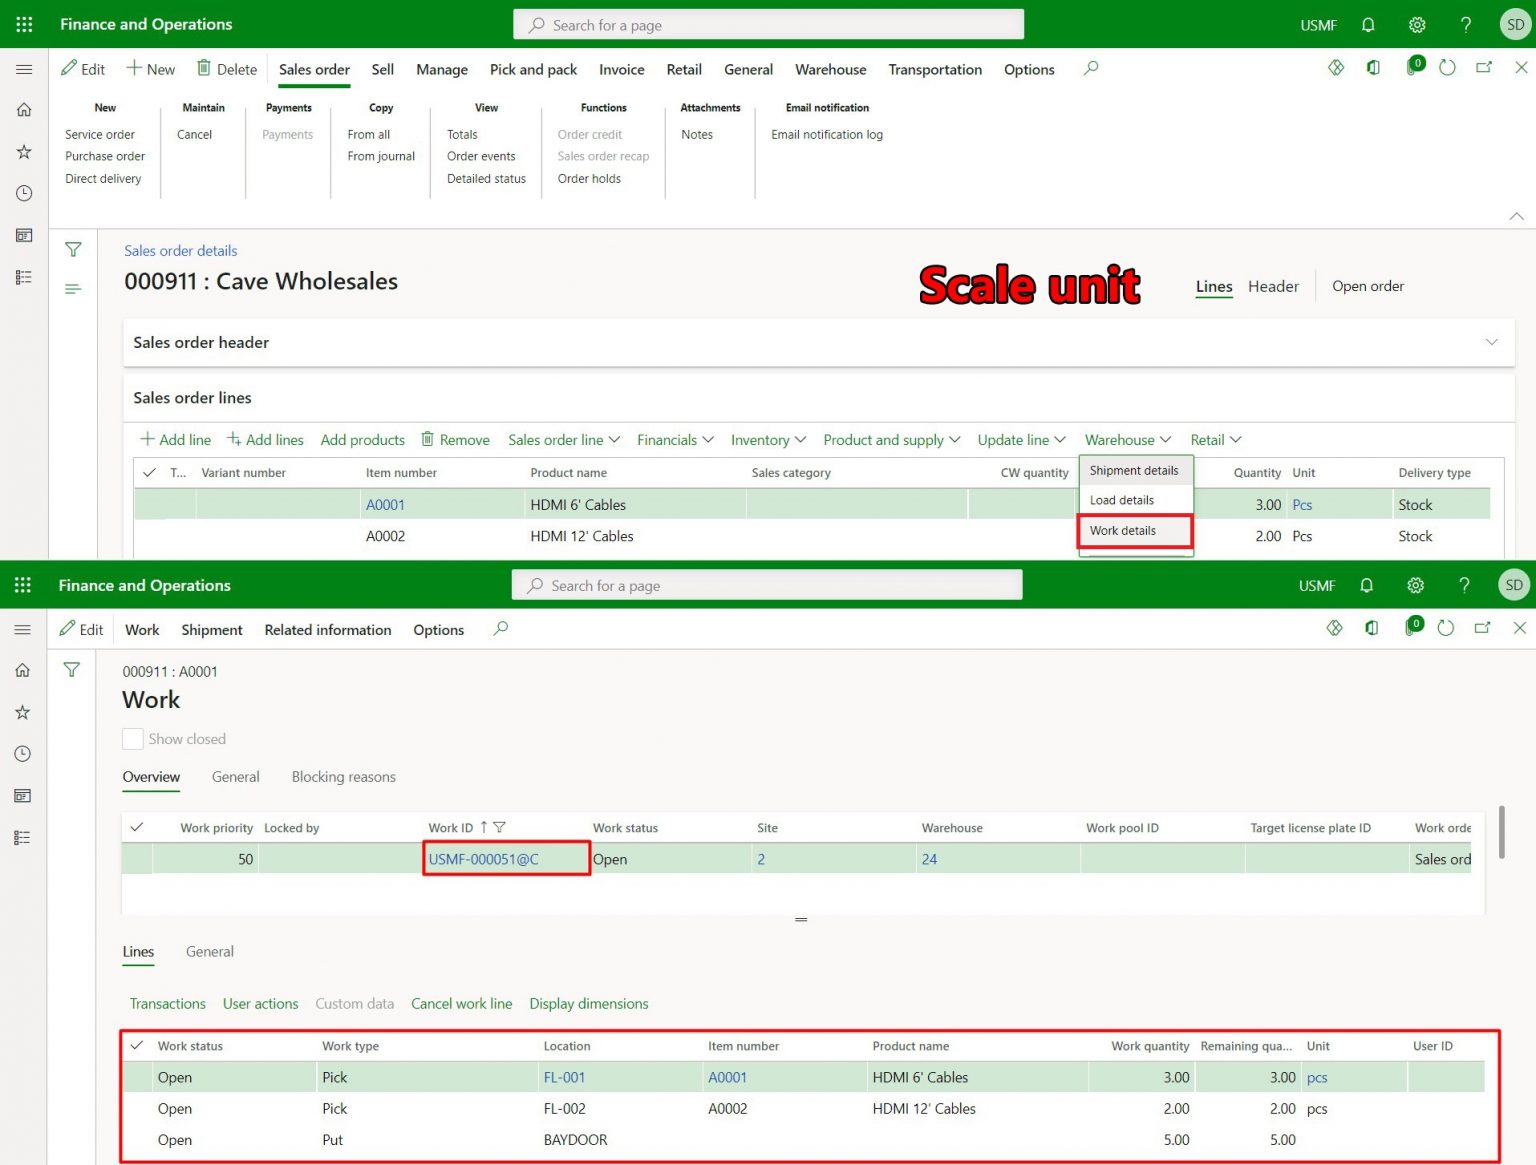Open Workspaces icon in top sidebar
The height and width of the screenshot is (1165, 1536).
click(x=24, y=235)
